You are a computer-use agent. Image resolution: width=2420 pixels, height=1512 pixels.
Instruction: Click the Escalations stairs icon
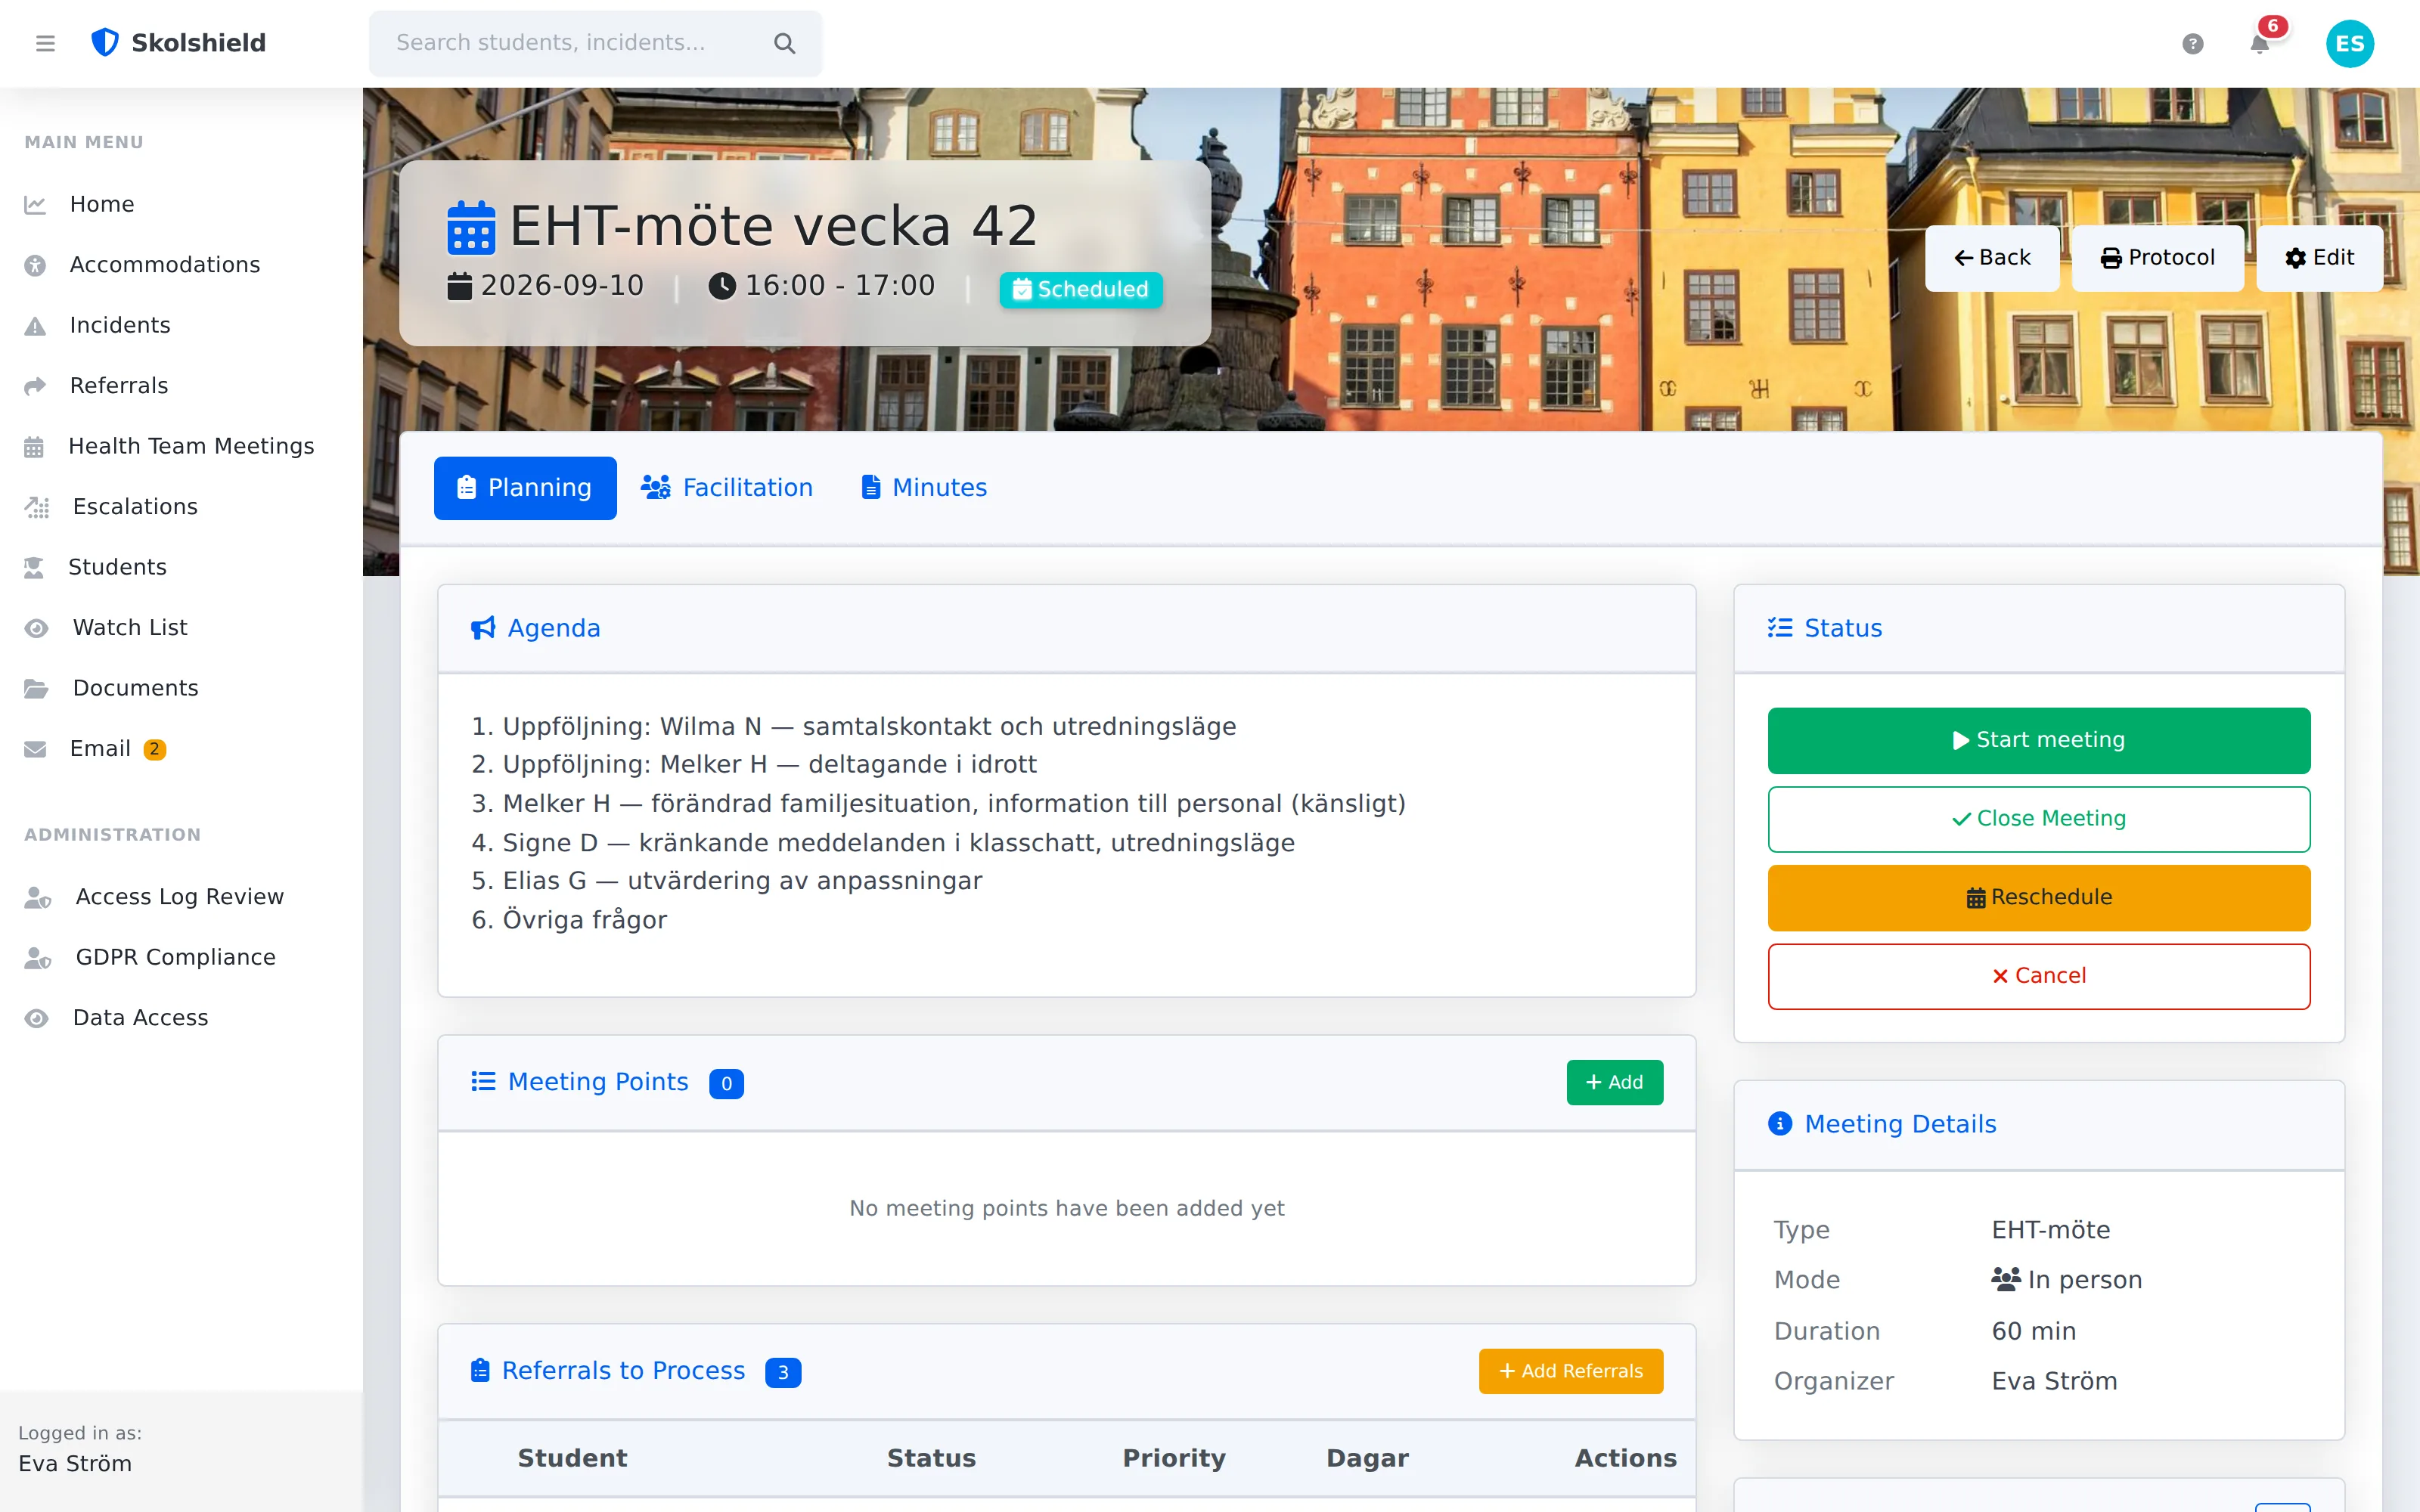37,507
